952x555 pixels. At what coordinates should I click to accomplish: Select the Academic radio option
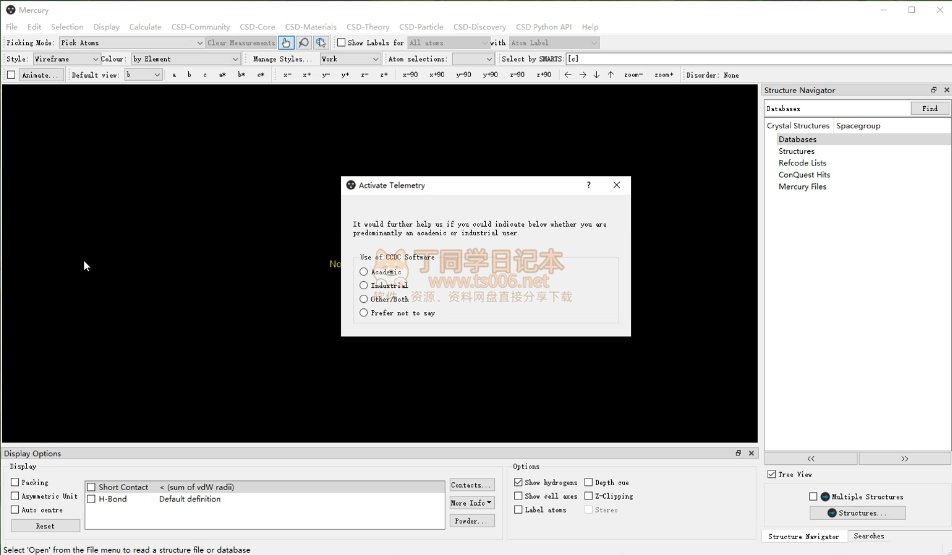364,272
